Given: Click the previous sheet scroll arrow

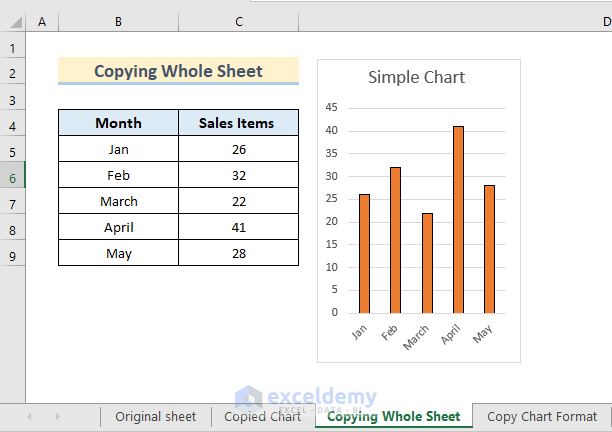Looking at the screenshot, I should (29, 416).
